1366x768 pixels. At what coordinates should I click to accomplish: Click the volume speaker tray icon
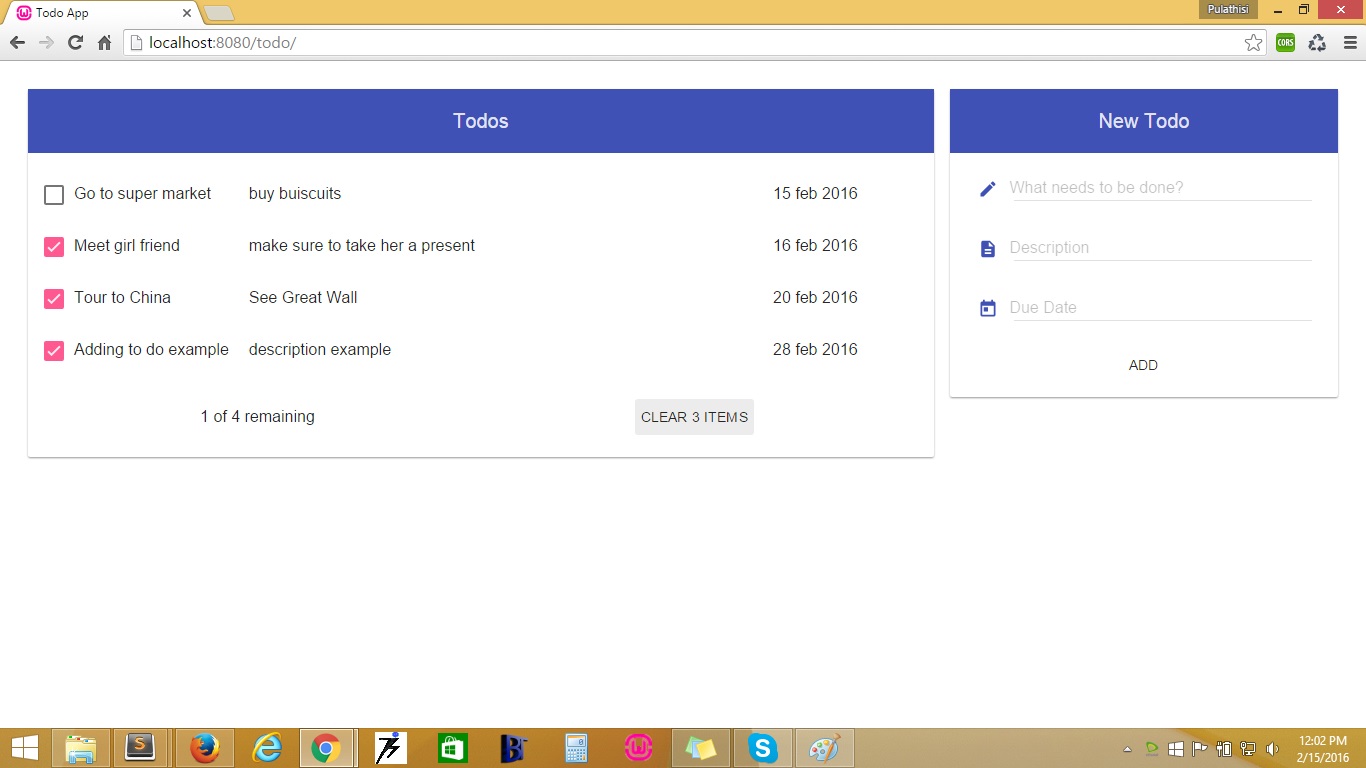pos(1272,748)
